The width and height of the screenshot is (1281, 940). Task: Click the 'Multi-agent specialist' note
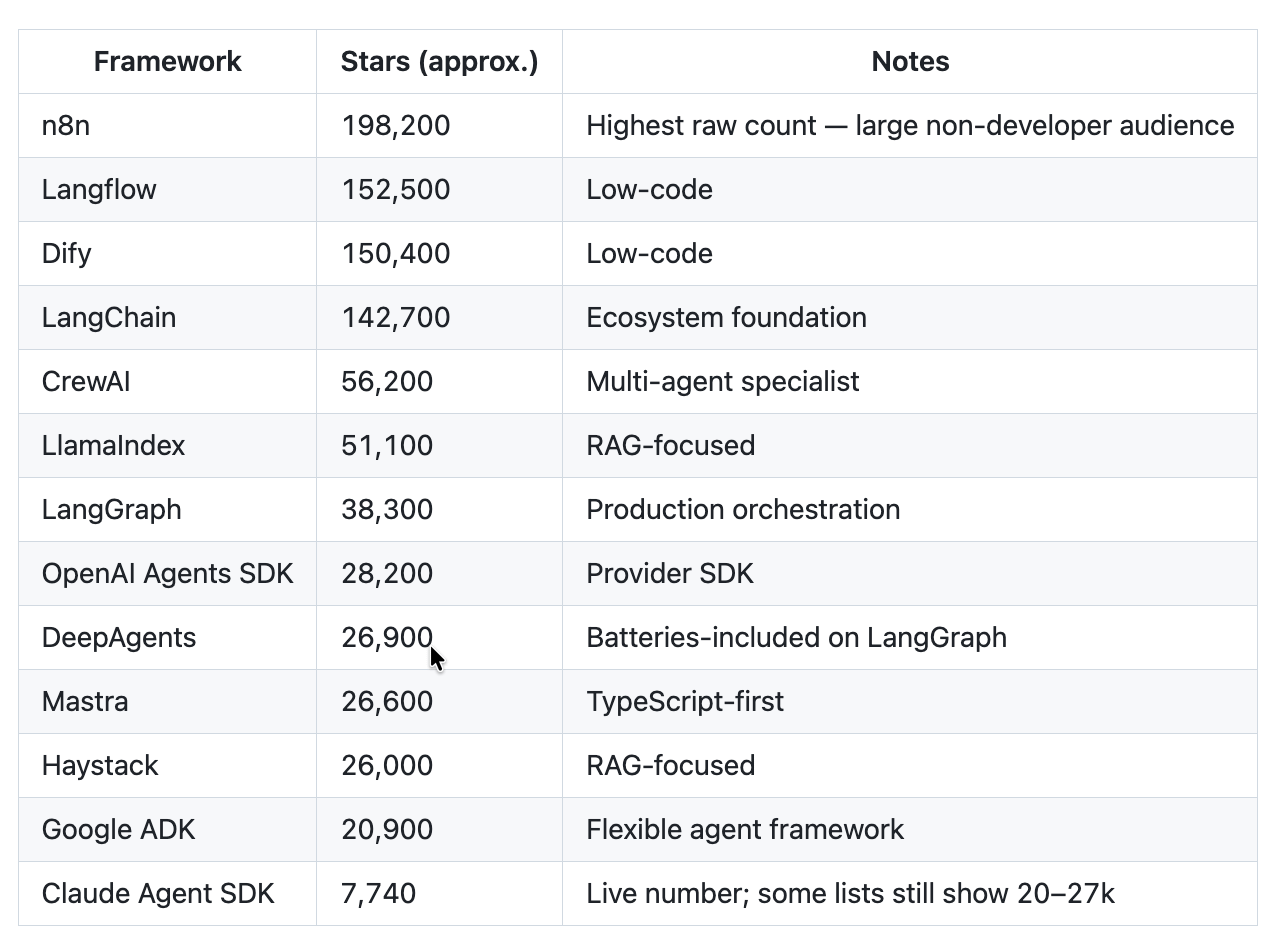tap(723, 382)
